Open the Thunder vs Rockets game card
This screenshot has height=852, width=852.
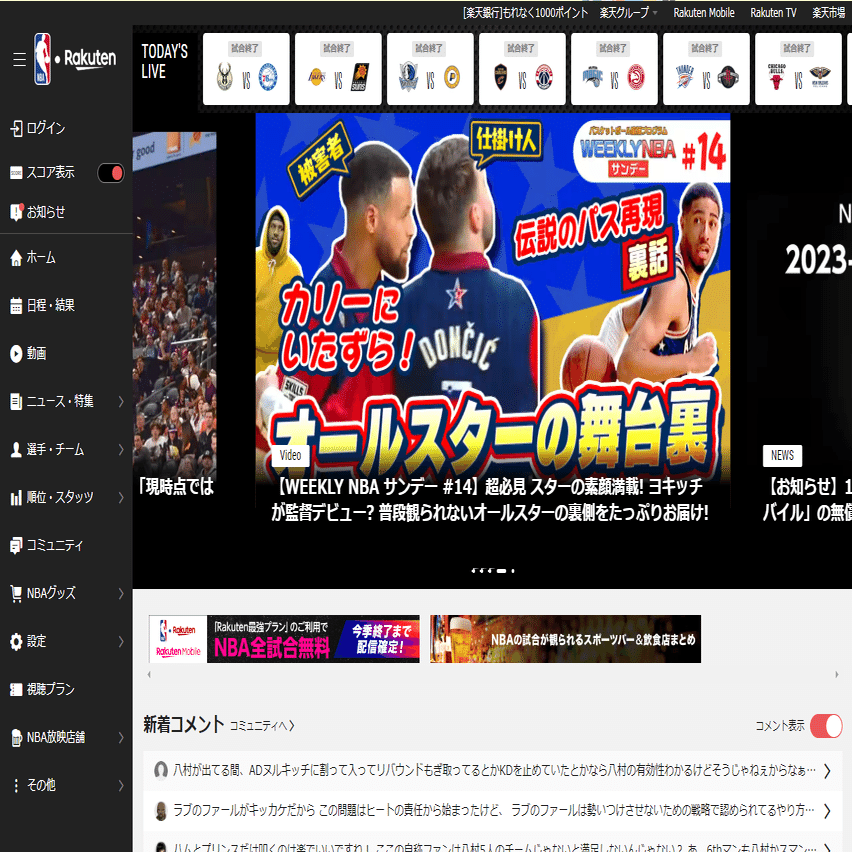[706, 69]
